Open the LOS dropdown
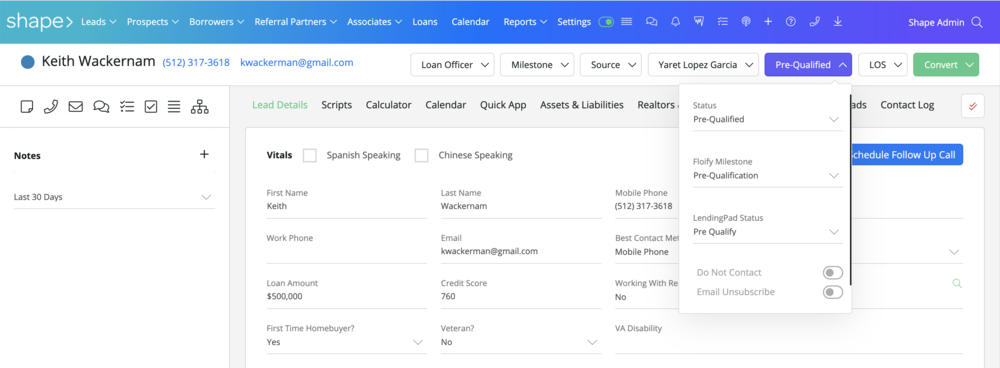Viewport: 1000px width, 368px height. [x=883, y=64]
